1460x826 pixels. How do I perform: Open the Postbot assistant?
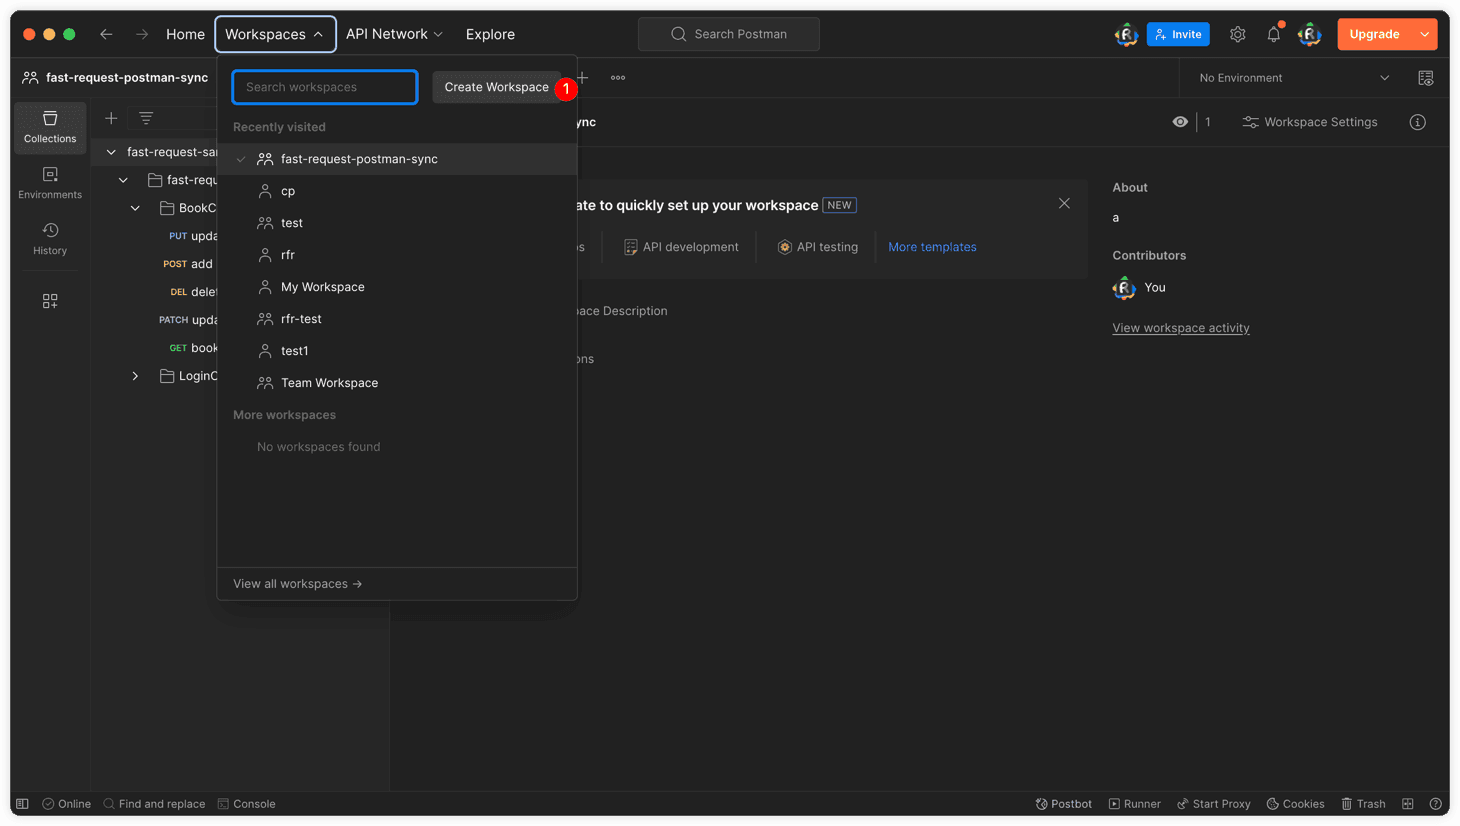pyautogui.click(x=1063, y=804)
